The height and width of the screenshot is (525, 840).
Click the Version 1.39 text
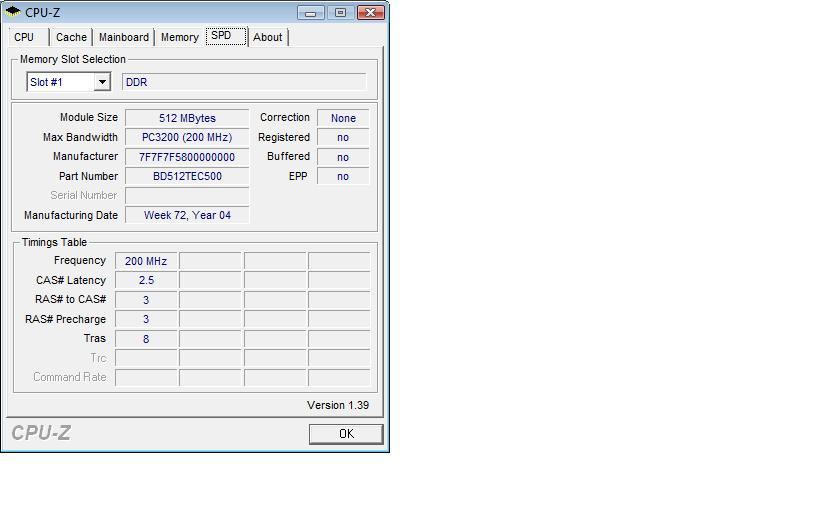point(338,405)
